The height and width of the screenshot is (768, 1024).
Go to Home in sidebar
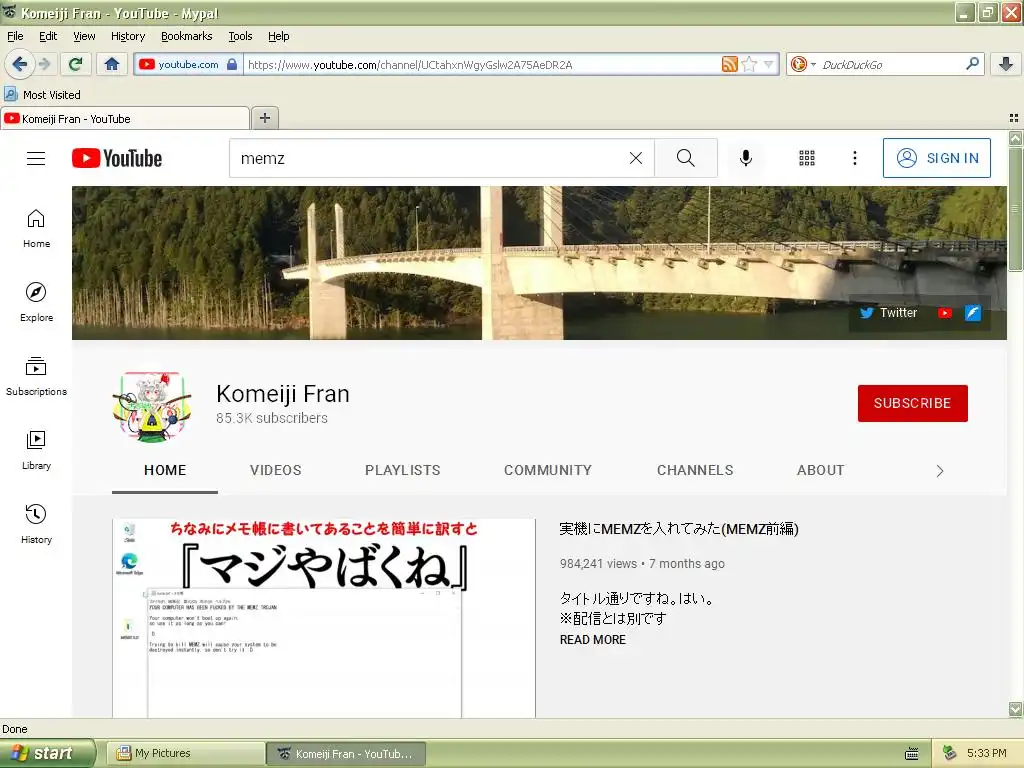pyautogui.click(x=37, y=229)
